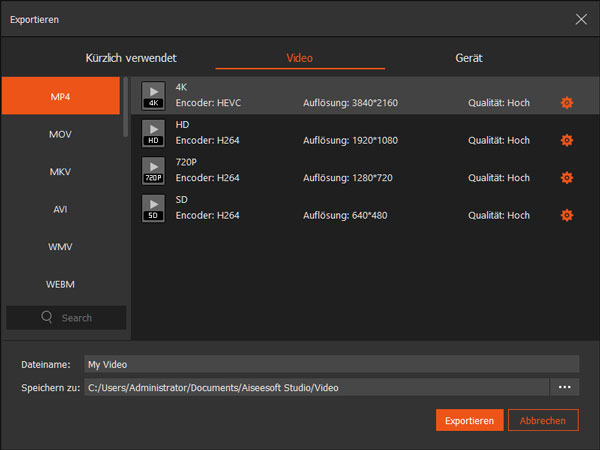The image size is (600, 450).
Task: Click the 720P format preset icon
Action: click(x=153, y=170)
